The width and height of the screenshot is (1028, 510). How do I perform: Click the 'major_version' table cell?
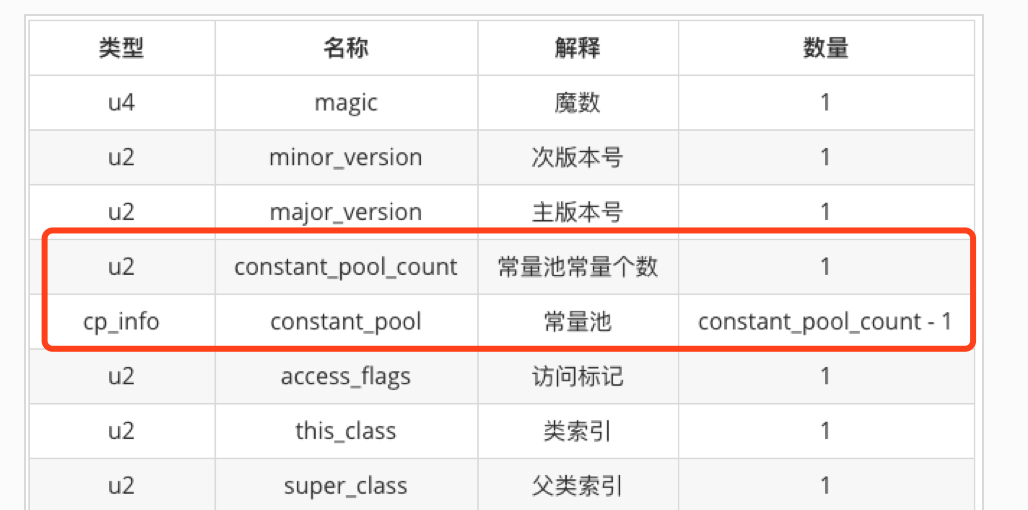coord(346,212)
